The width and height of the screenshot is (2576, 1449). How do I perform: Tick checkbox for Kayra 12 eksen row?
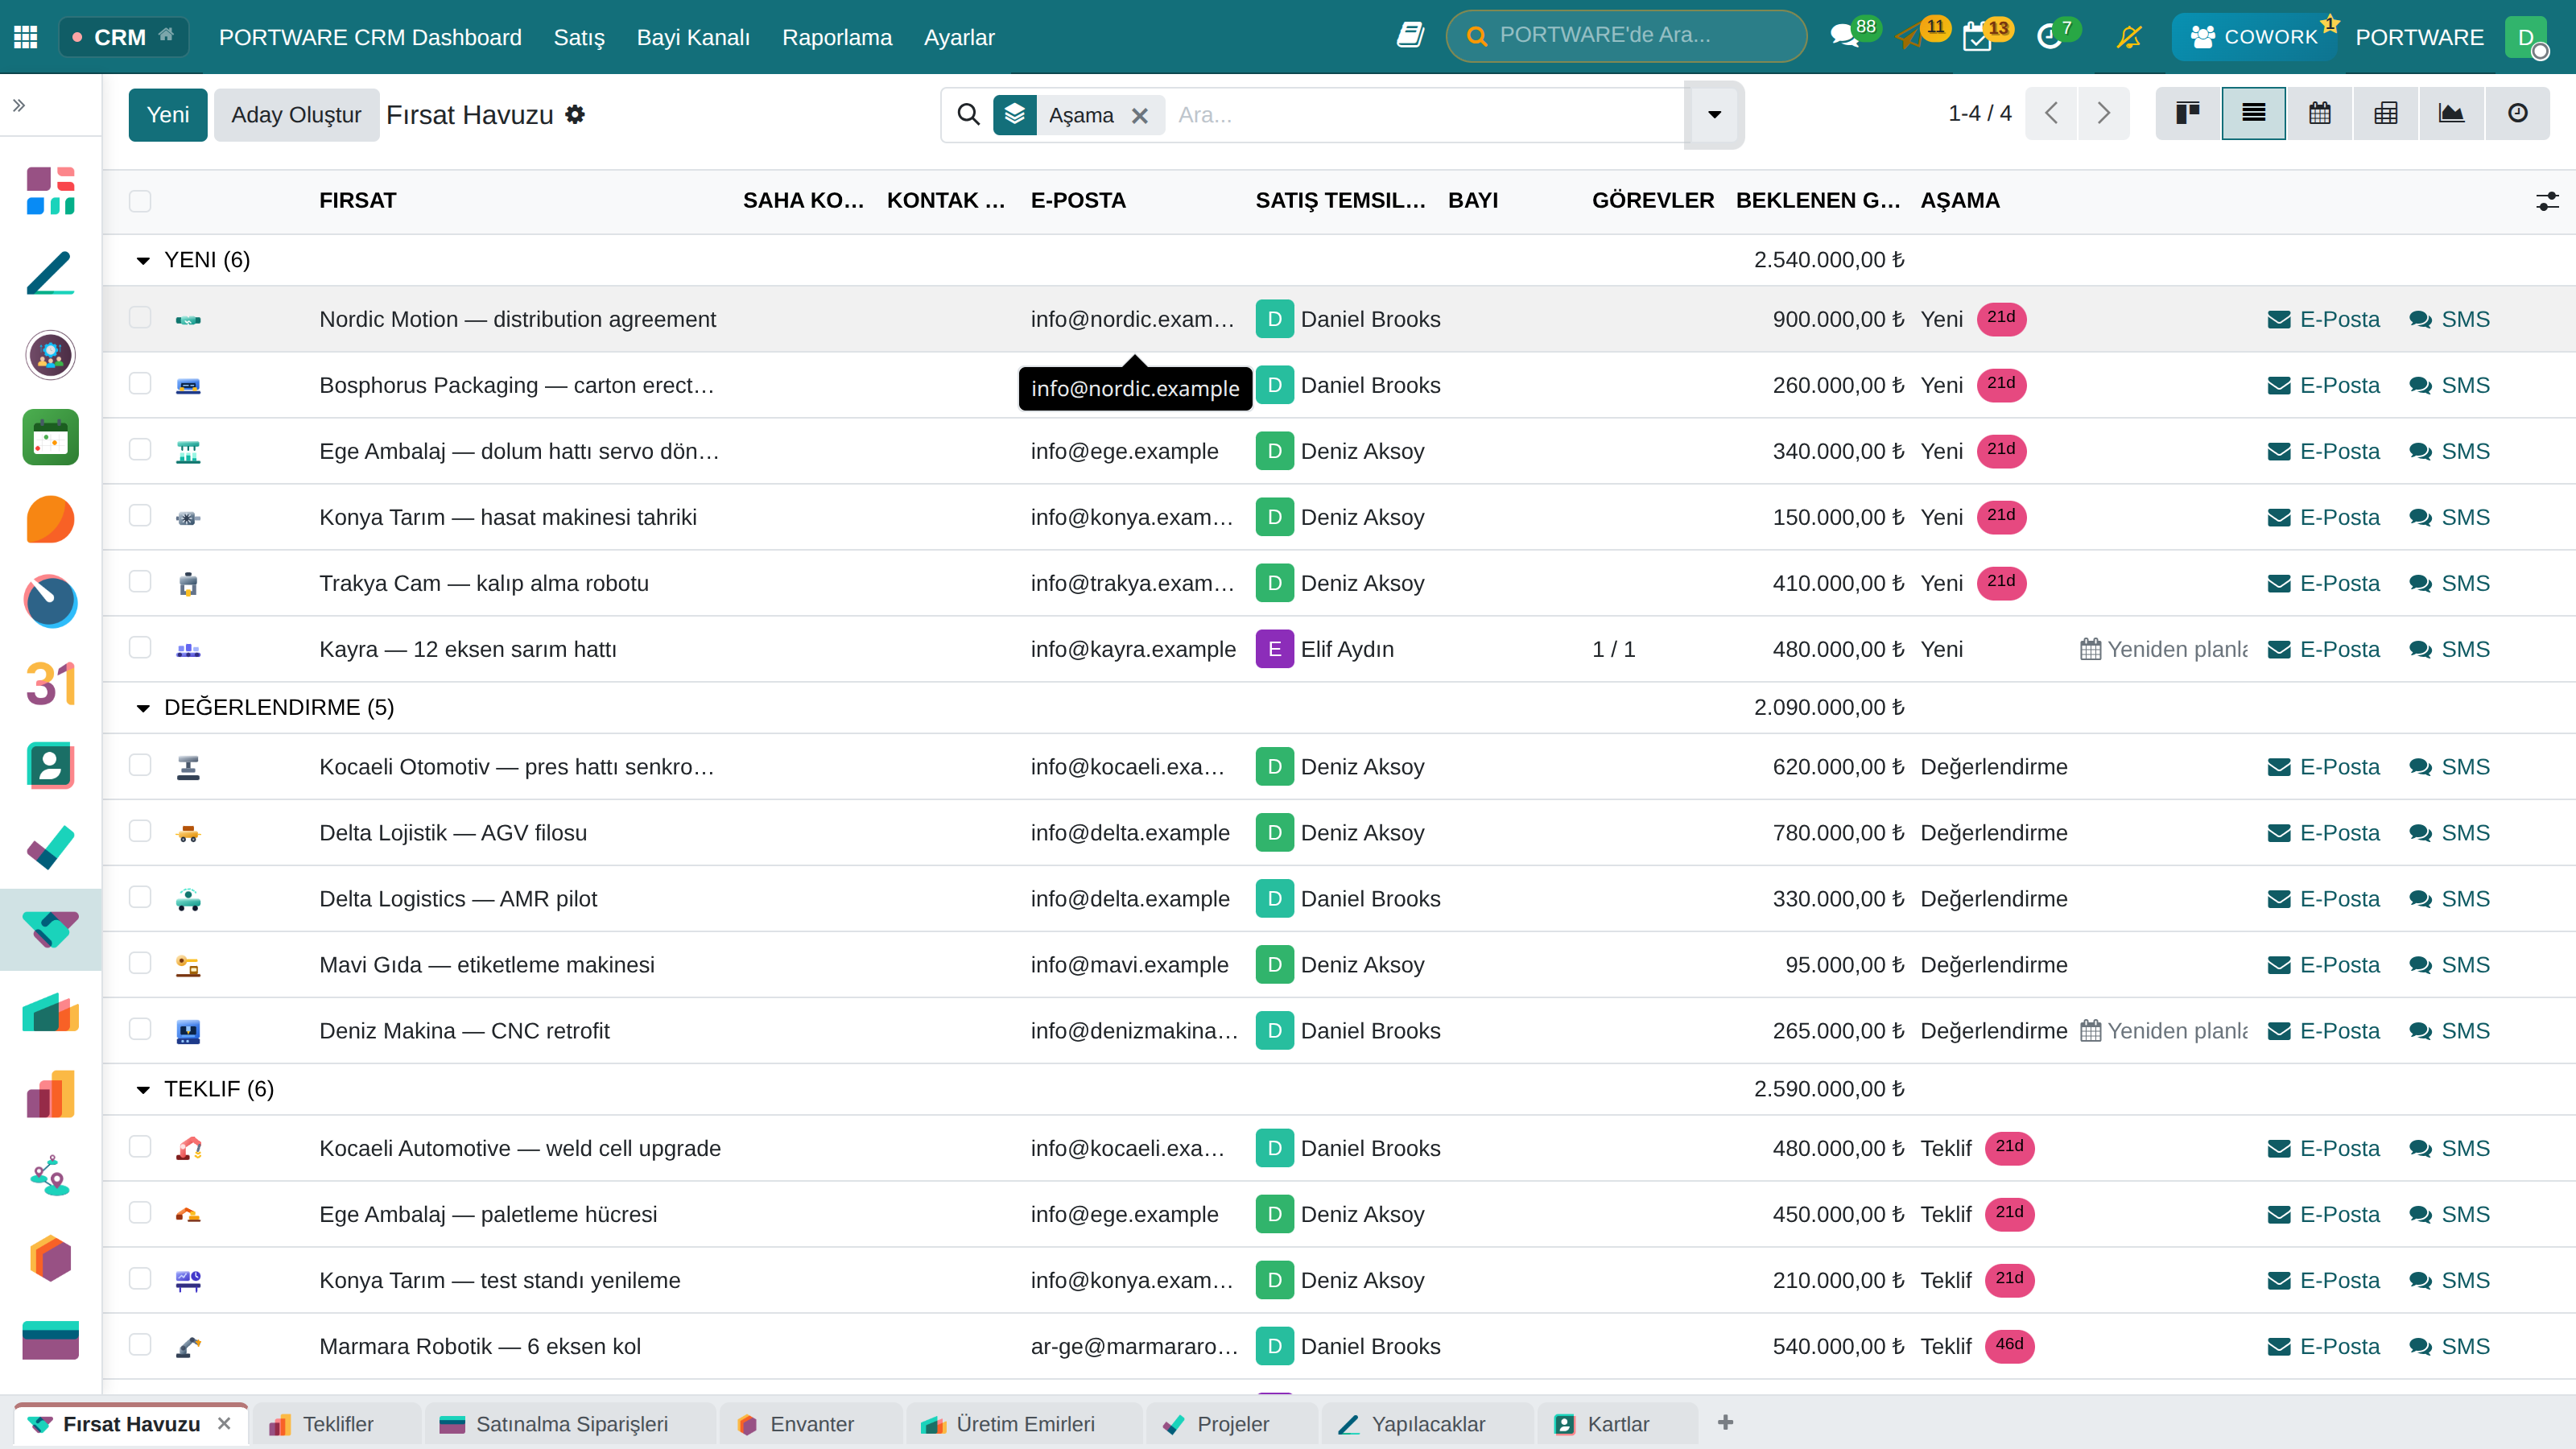coord(140,648)
